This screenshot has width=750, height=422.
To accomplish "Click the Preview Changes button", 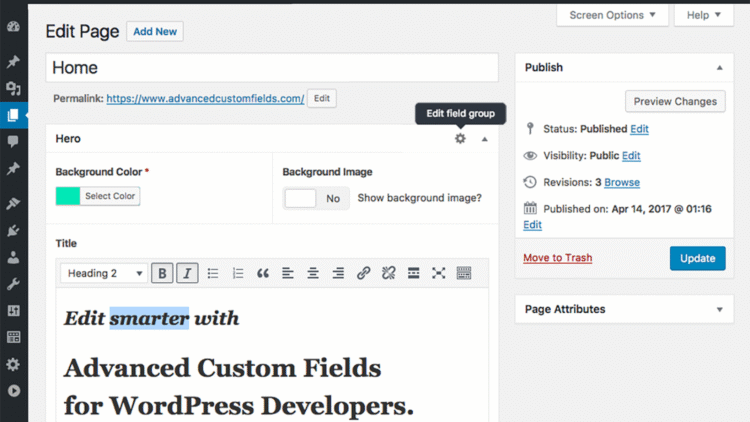I will click(675, 101).
